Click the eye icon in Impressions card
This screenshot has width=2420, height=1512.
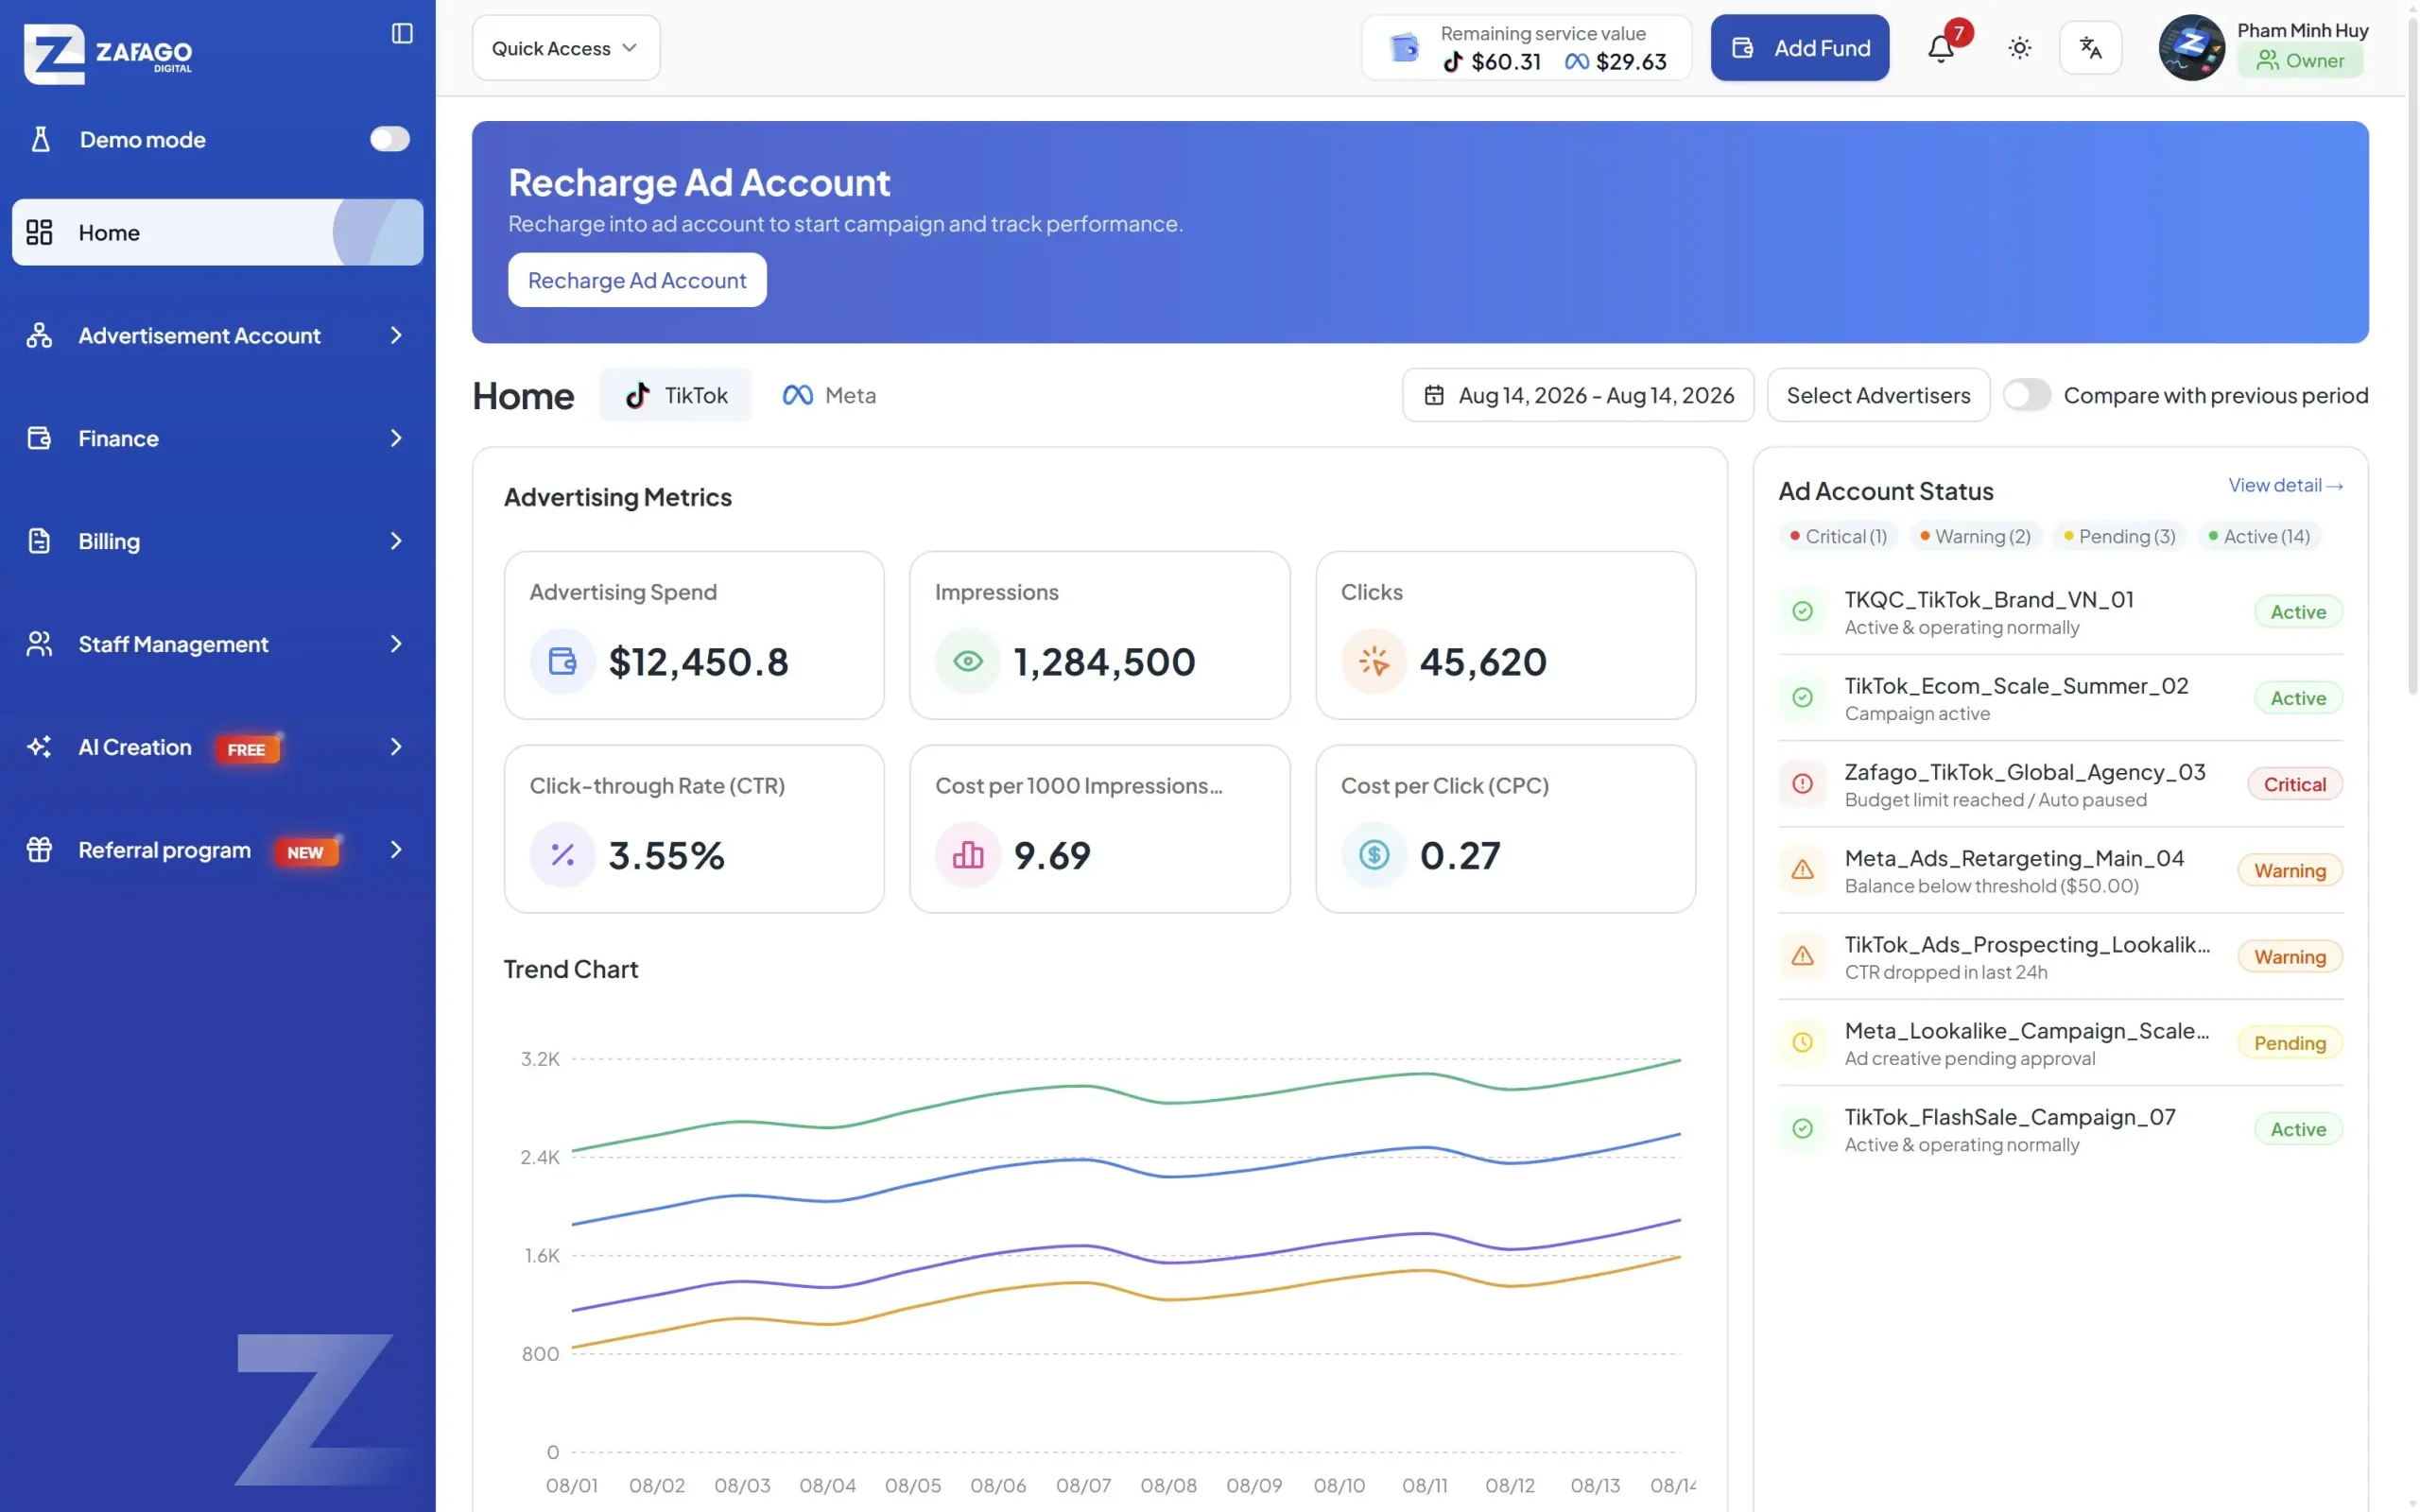click(967, 661)
